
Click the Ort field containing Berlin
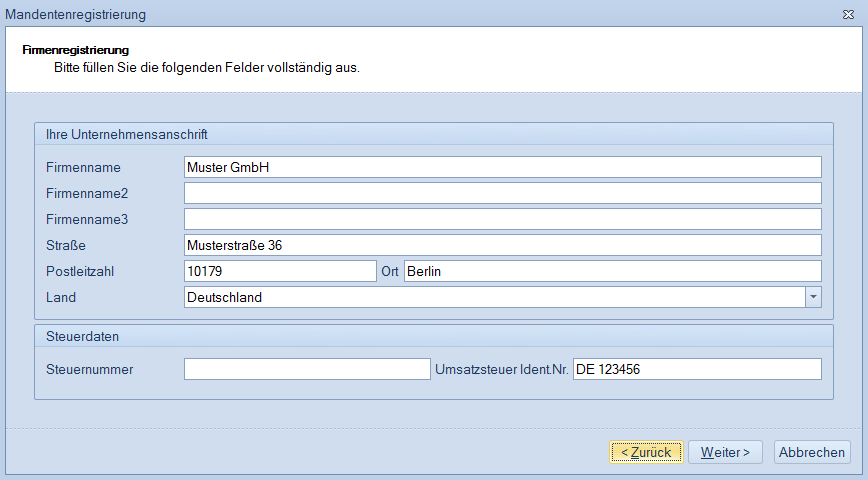coord(612,271)
